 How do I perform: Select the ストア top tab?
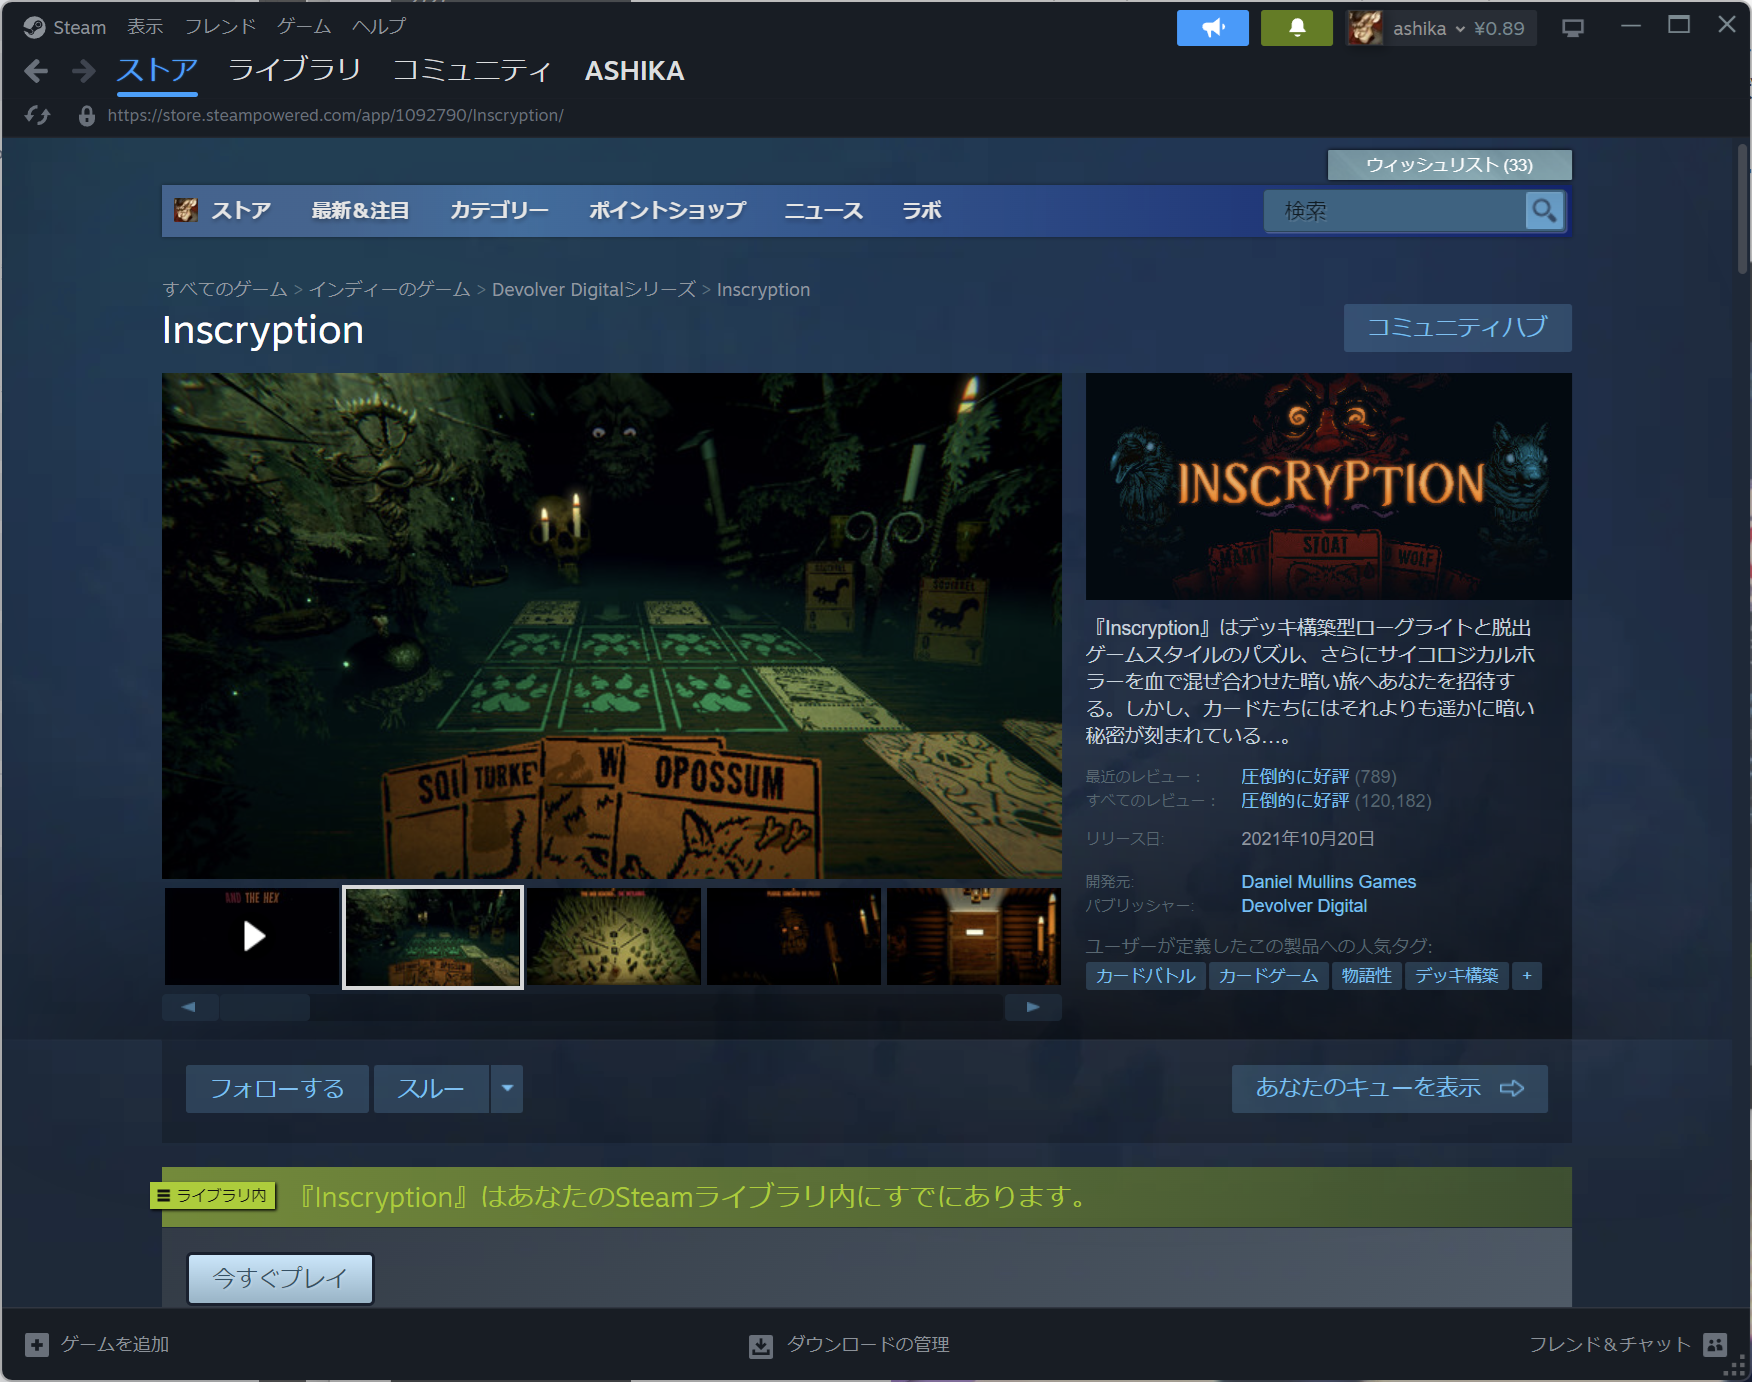pyautogui.click(x=157, y=70)
